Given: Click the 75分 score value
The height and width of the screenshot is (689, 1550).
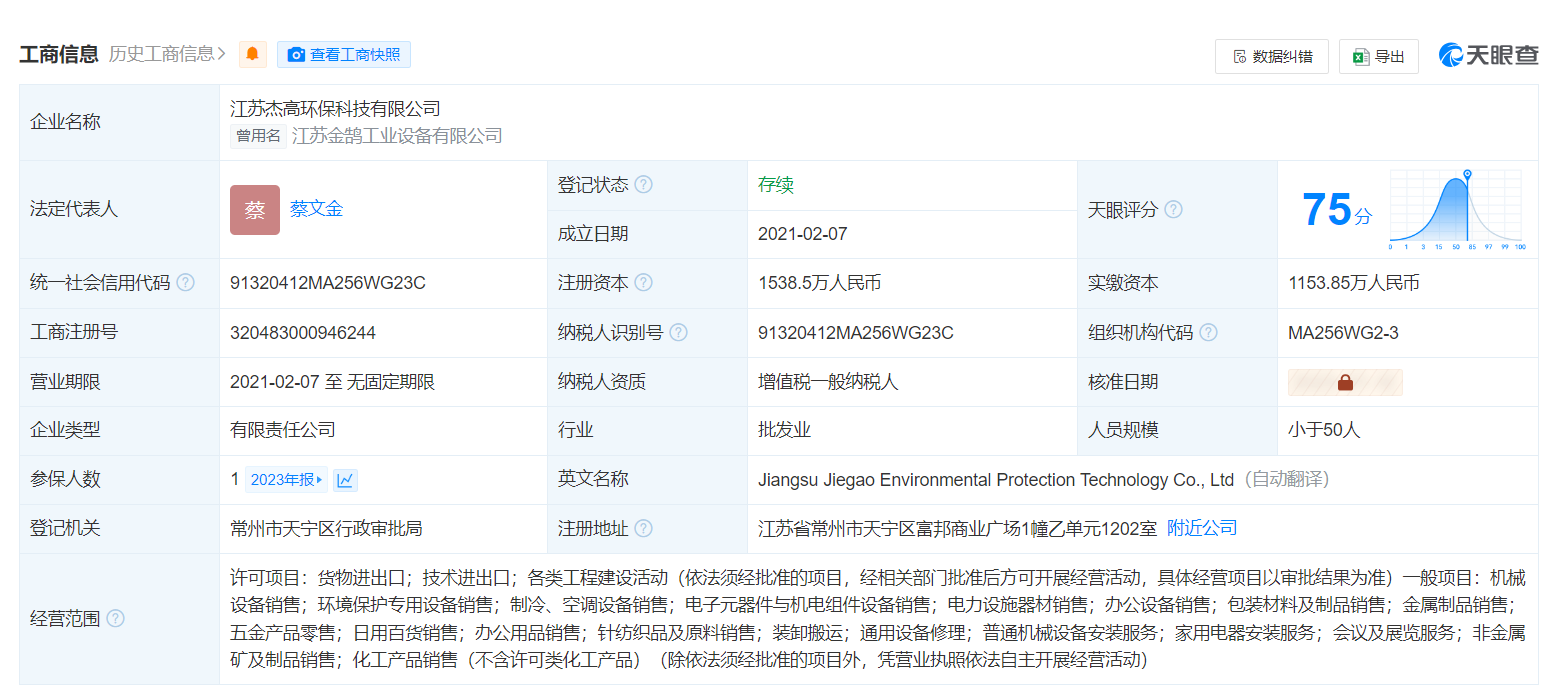Looking at the screenshot, I should (1336, 210).
